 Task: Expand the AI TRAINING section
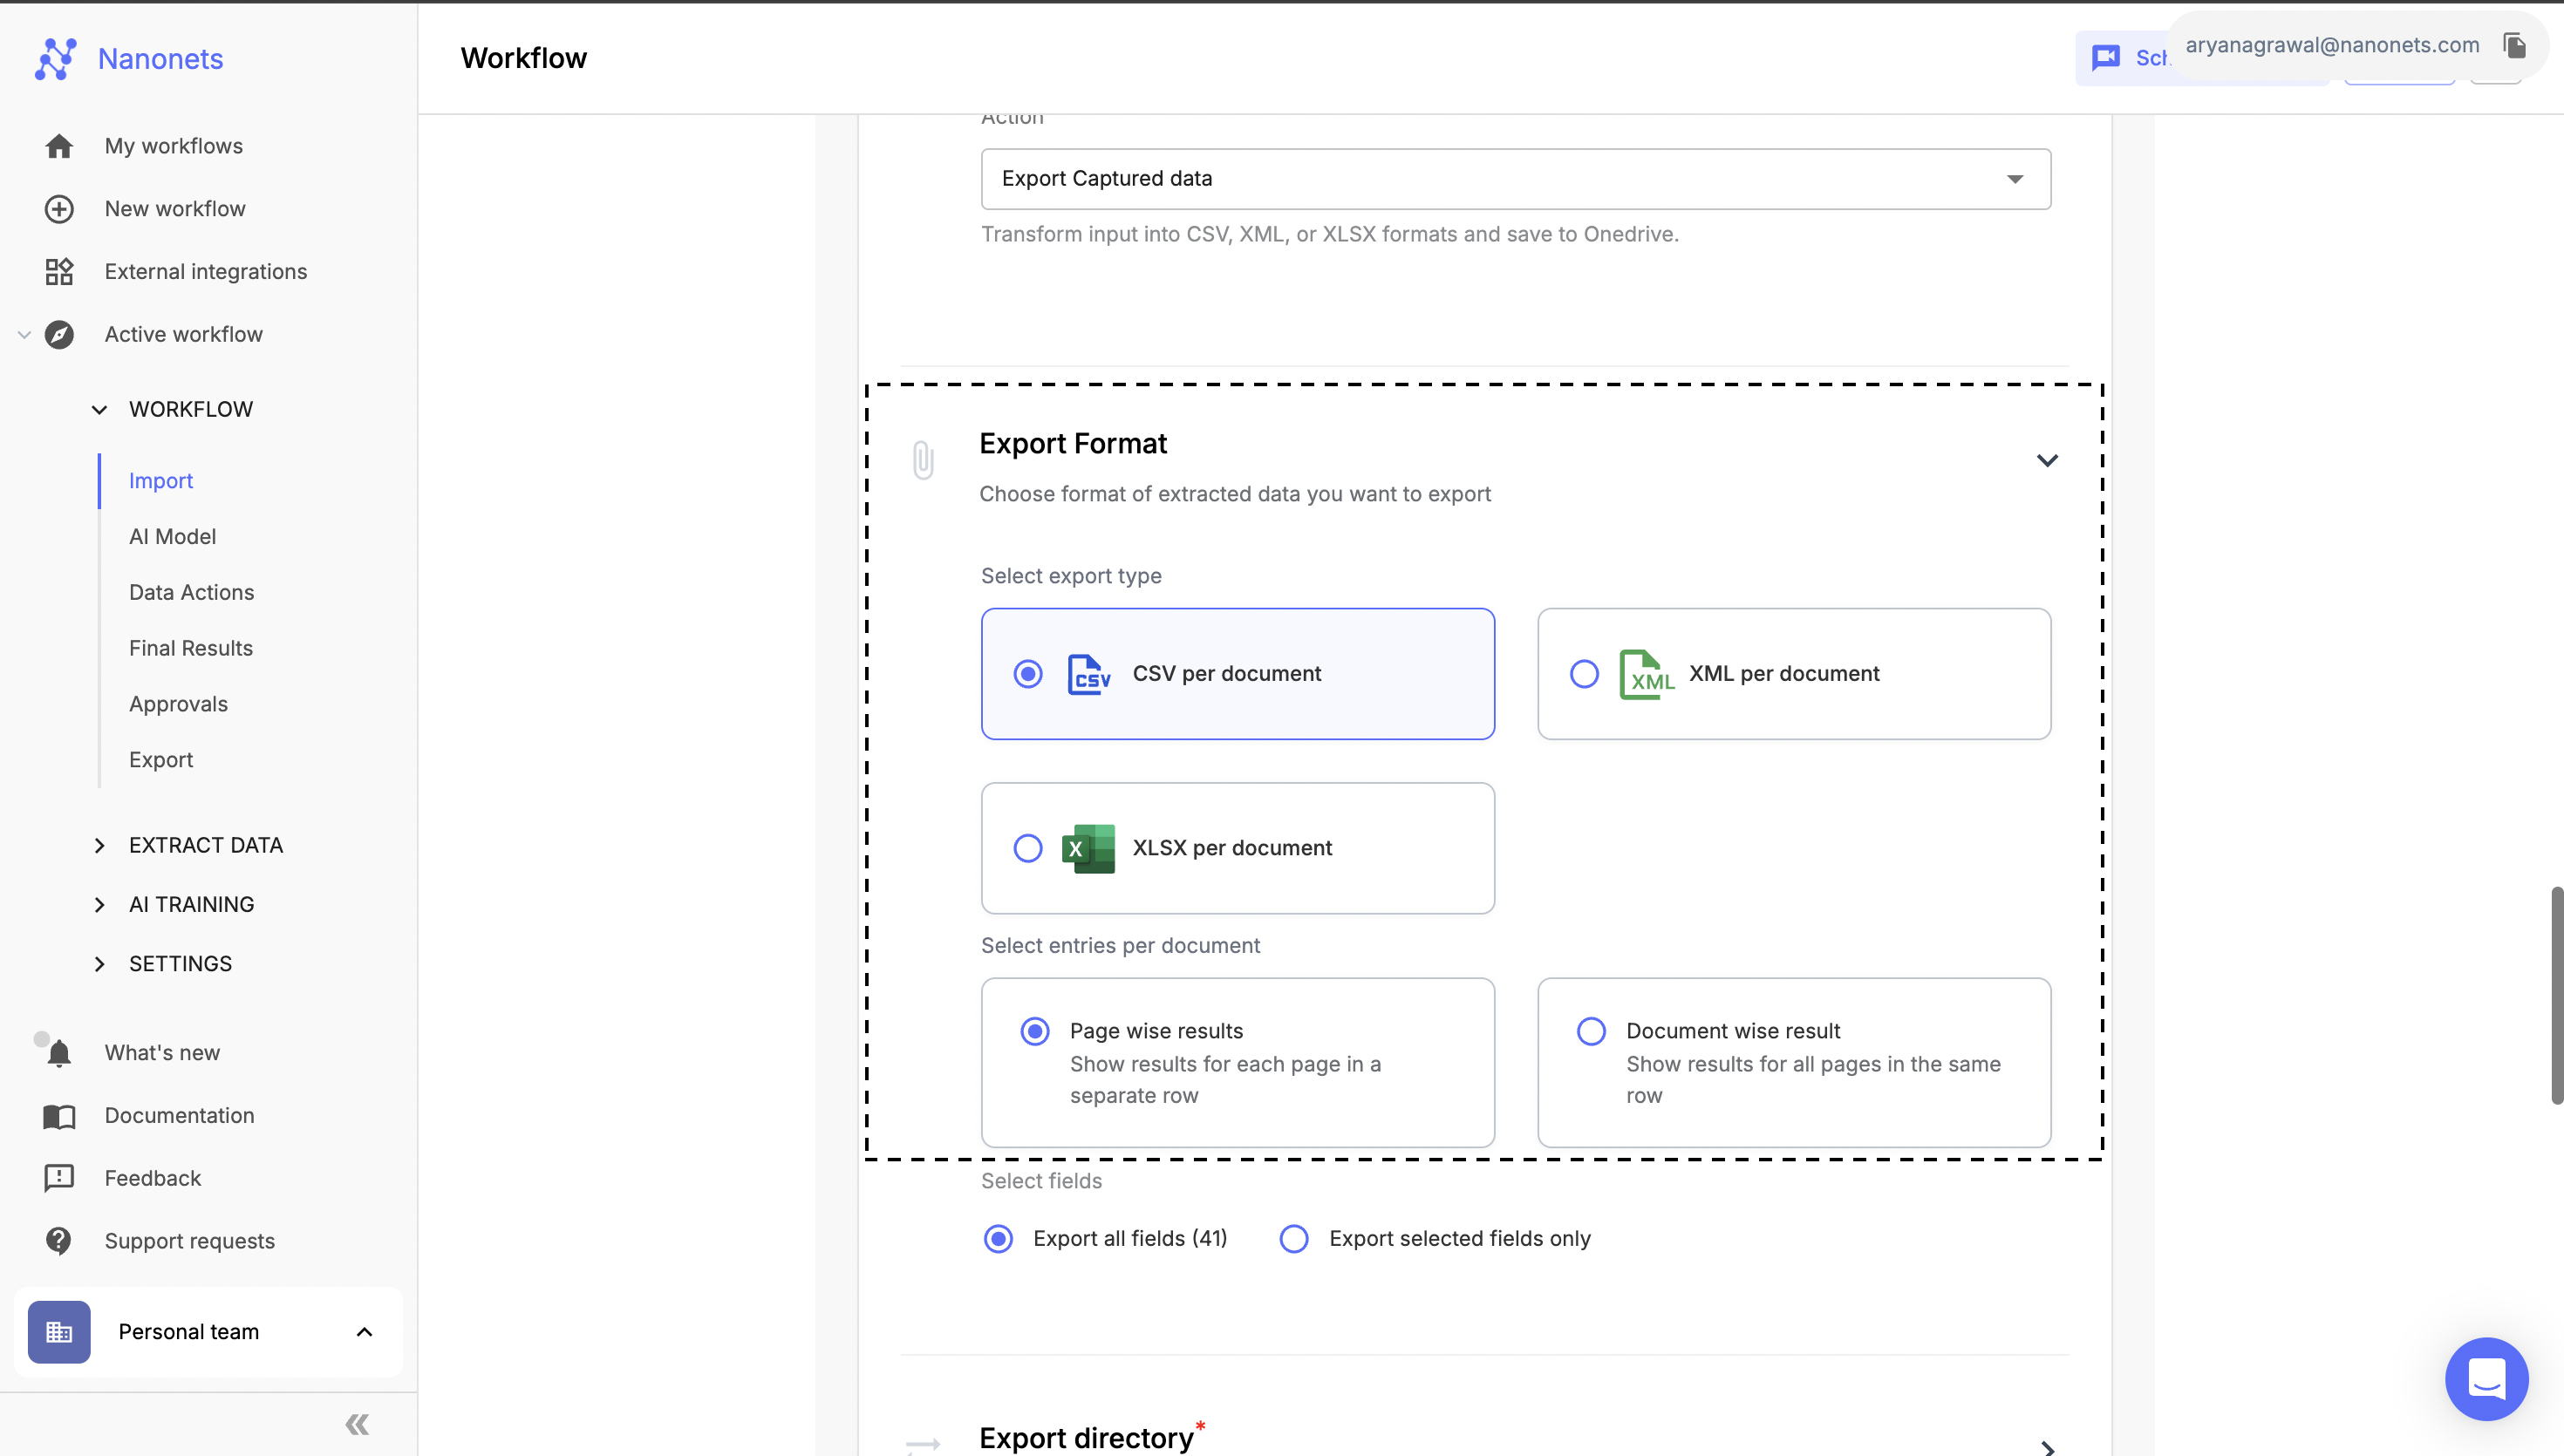pyautogui.click(x=99, y=905)
